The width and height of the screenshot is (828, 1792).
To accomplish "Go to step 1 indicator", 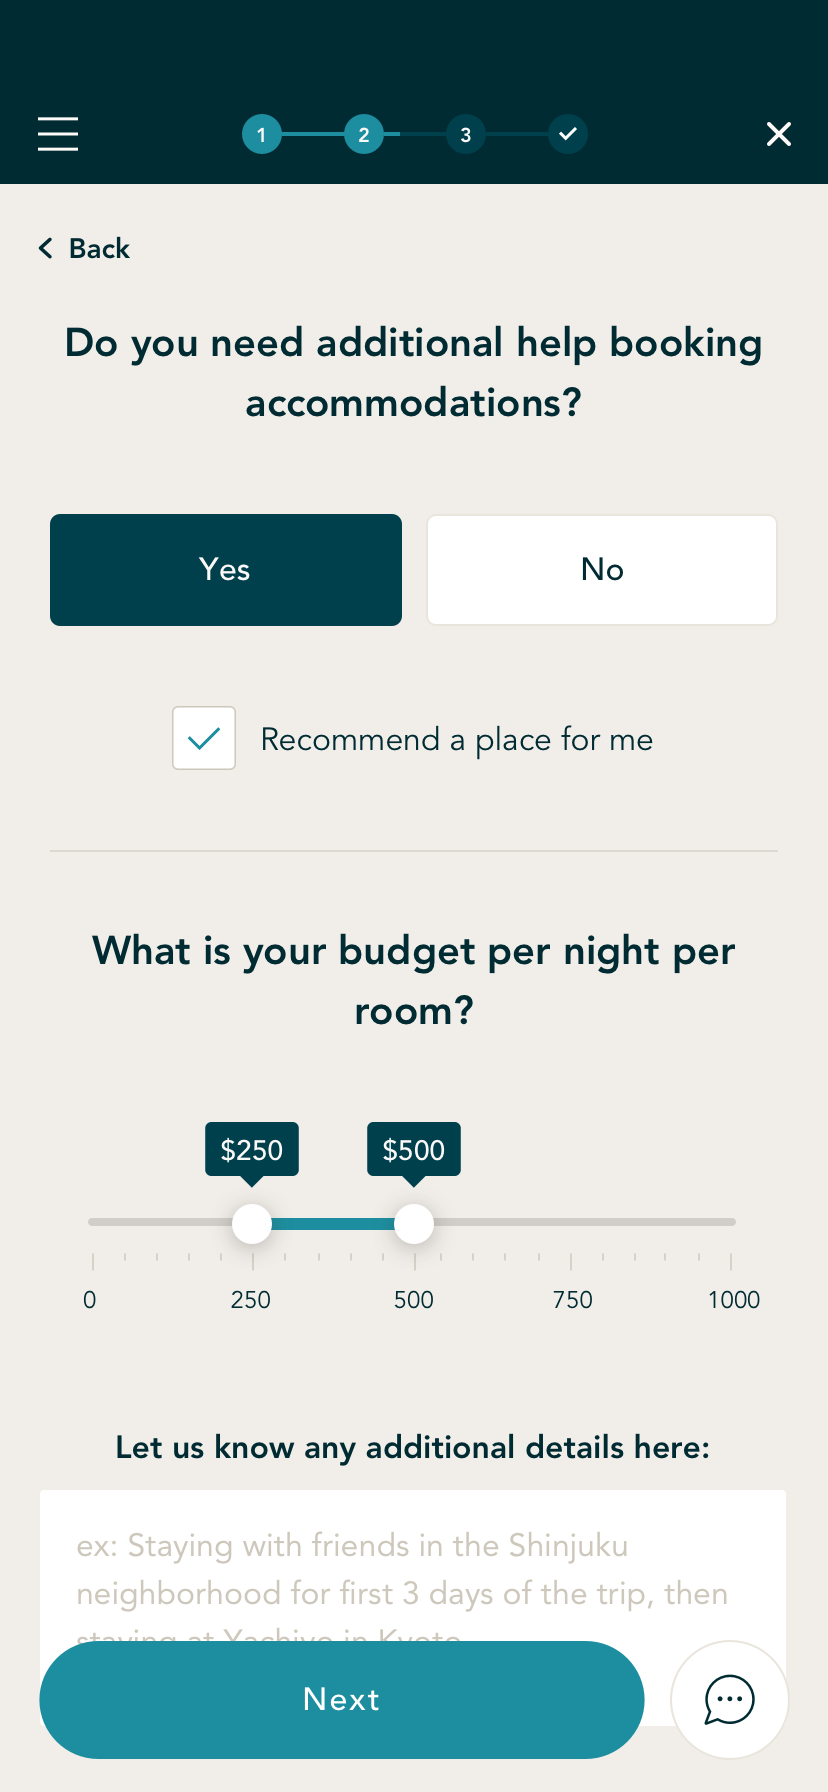I will (261, 134).
